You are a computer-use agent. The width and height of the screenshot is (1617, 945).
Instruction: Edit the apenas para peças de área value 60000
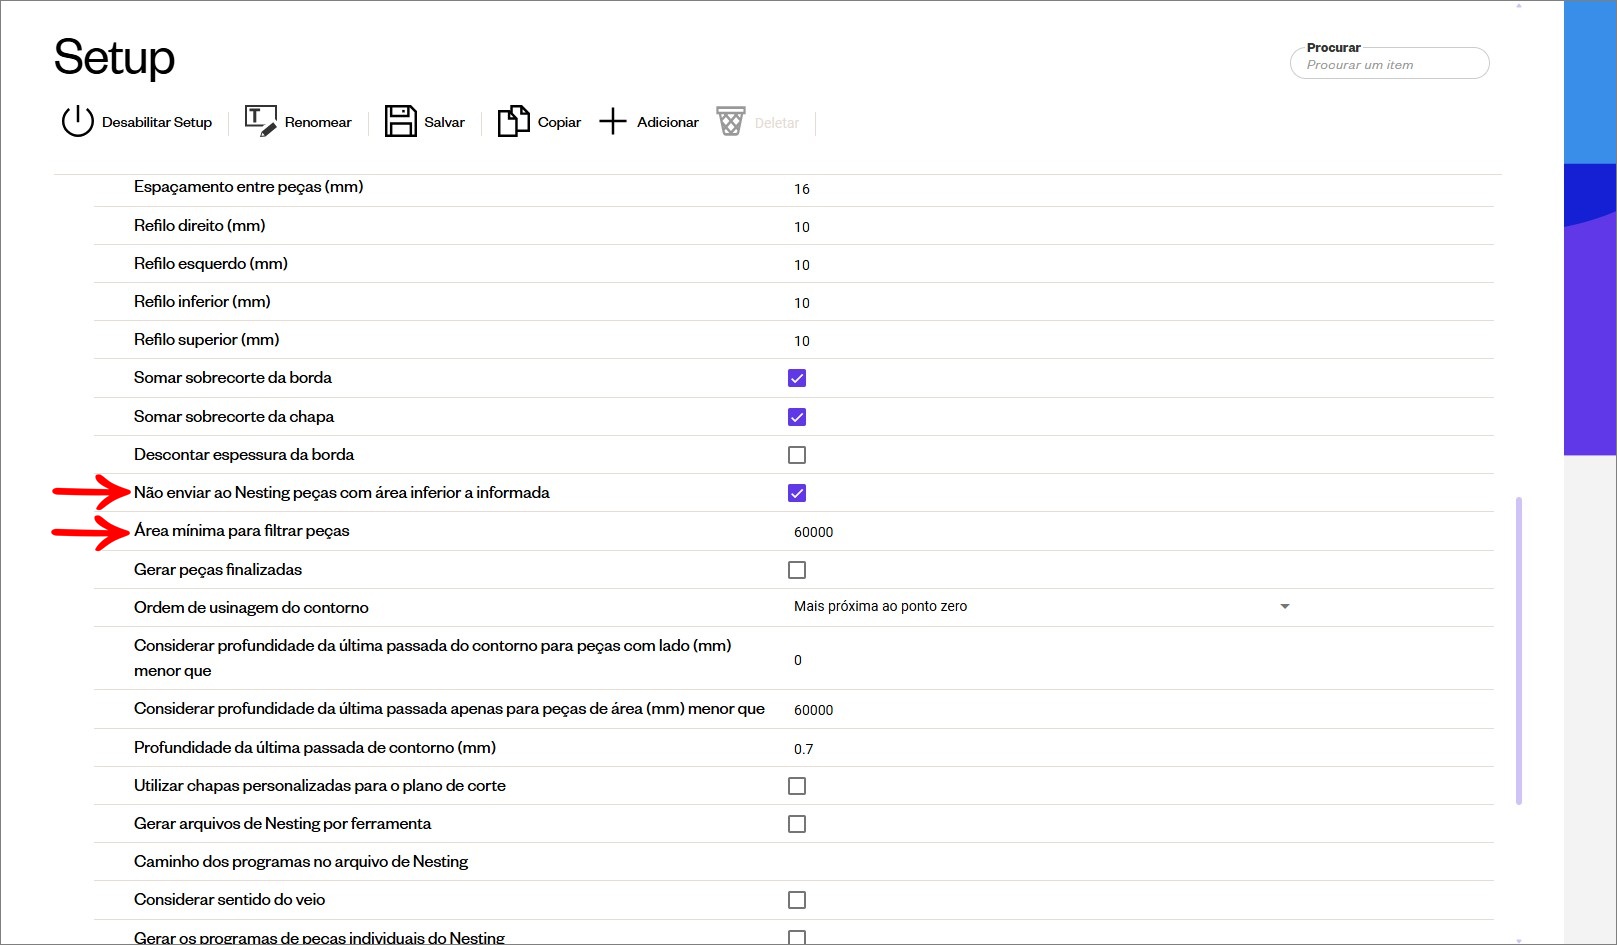(813, 710)
